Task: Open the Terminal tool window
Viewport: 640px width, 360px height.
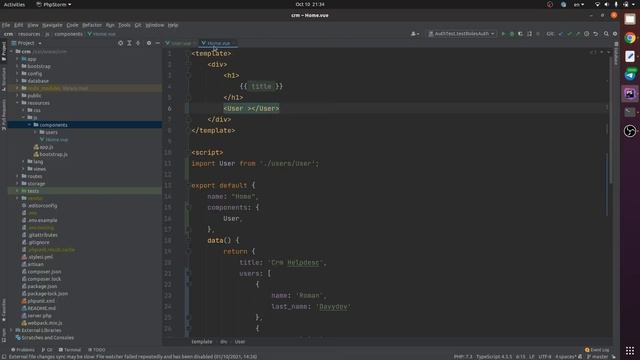Action: [70, 350]
